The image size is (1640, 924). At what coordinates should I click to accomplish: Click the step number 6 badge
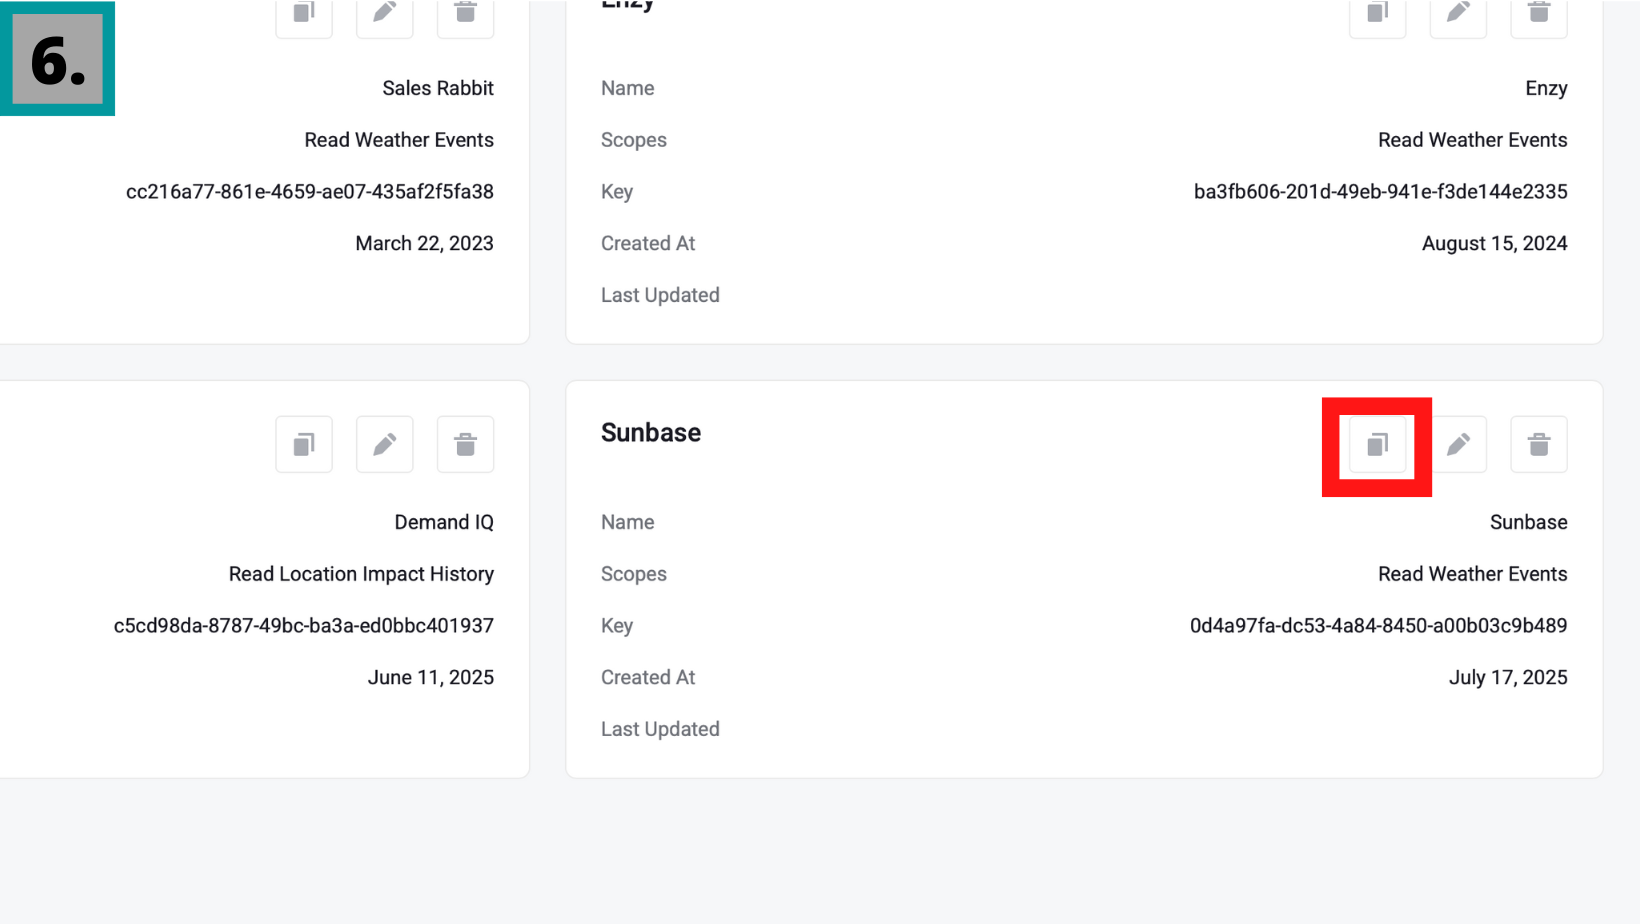click(57, 59)
